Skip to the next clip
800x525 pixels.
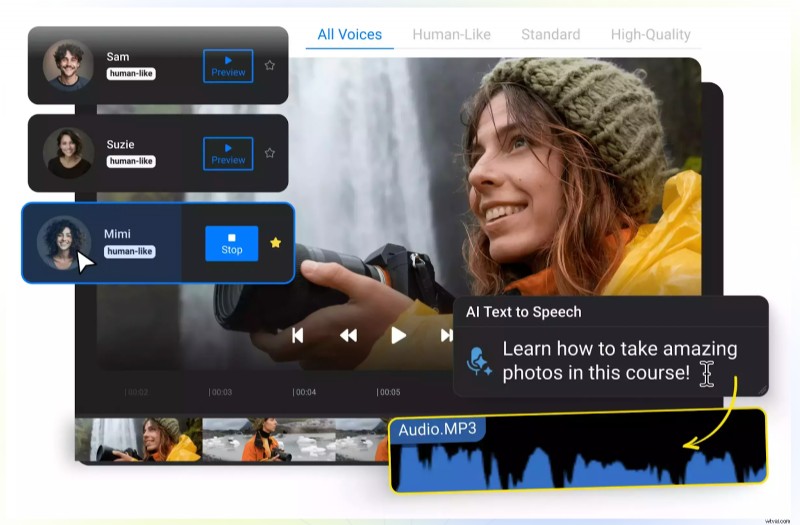446,335
